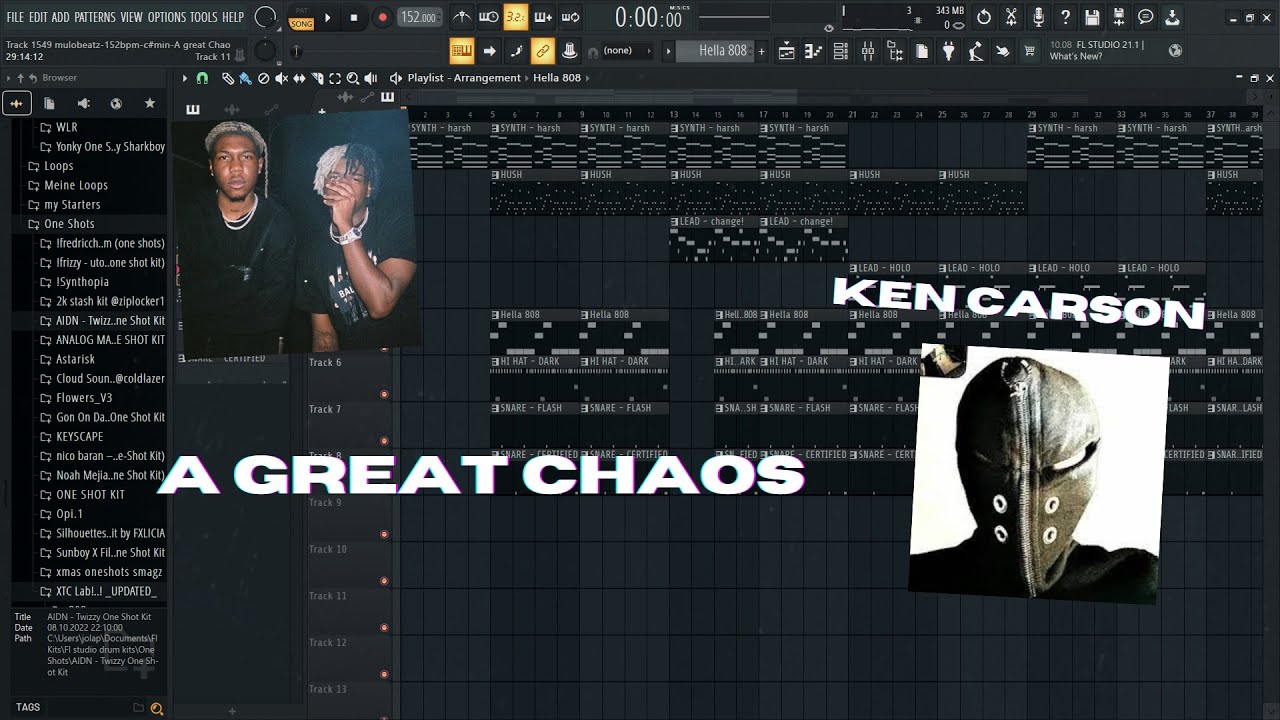Toggle the overdub/blend recording icon
The width and height of the screenshot is (1280, 720).
543,17
